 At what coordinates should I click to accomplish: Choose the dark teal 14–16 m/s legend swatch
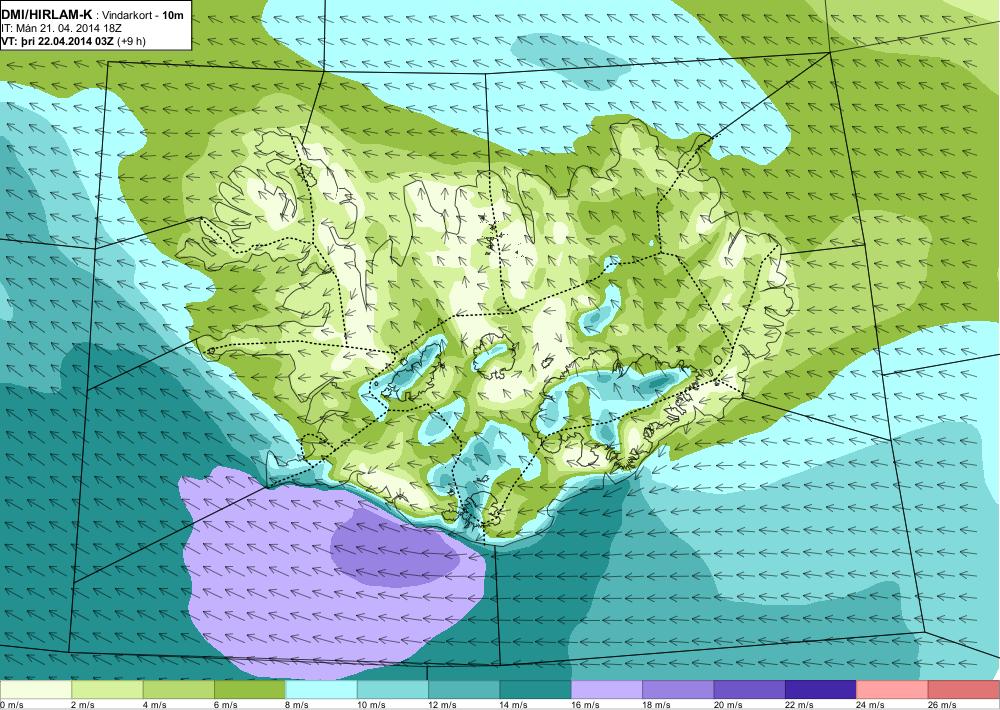[536, 689]
